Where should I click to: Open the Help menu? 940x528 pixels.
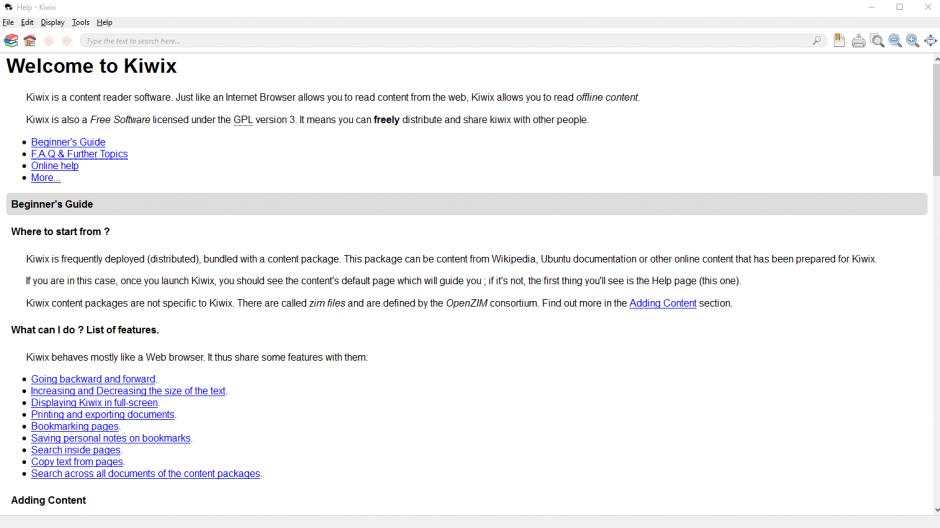(x=104, y=22)
